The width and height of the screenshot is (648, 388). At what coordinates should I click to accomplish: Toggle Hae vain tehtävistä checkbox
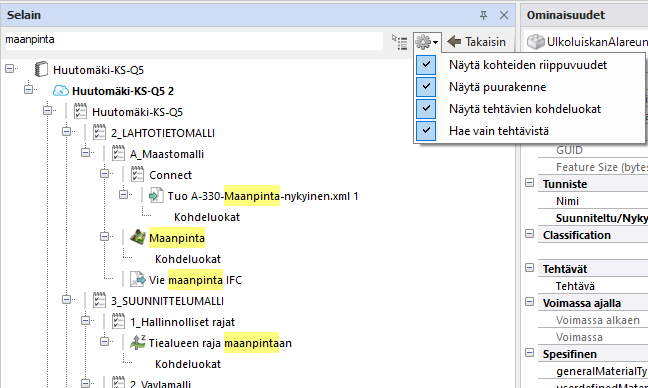[x=426, y=131]
